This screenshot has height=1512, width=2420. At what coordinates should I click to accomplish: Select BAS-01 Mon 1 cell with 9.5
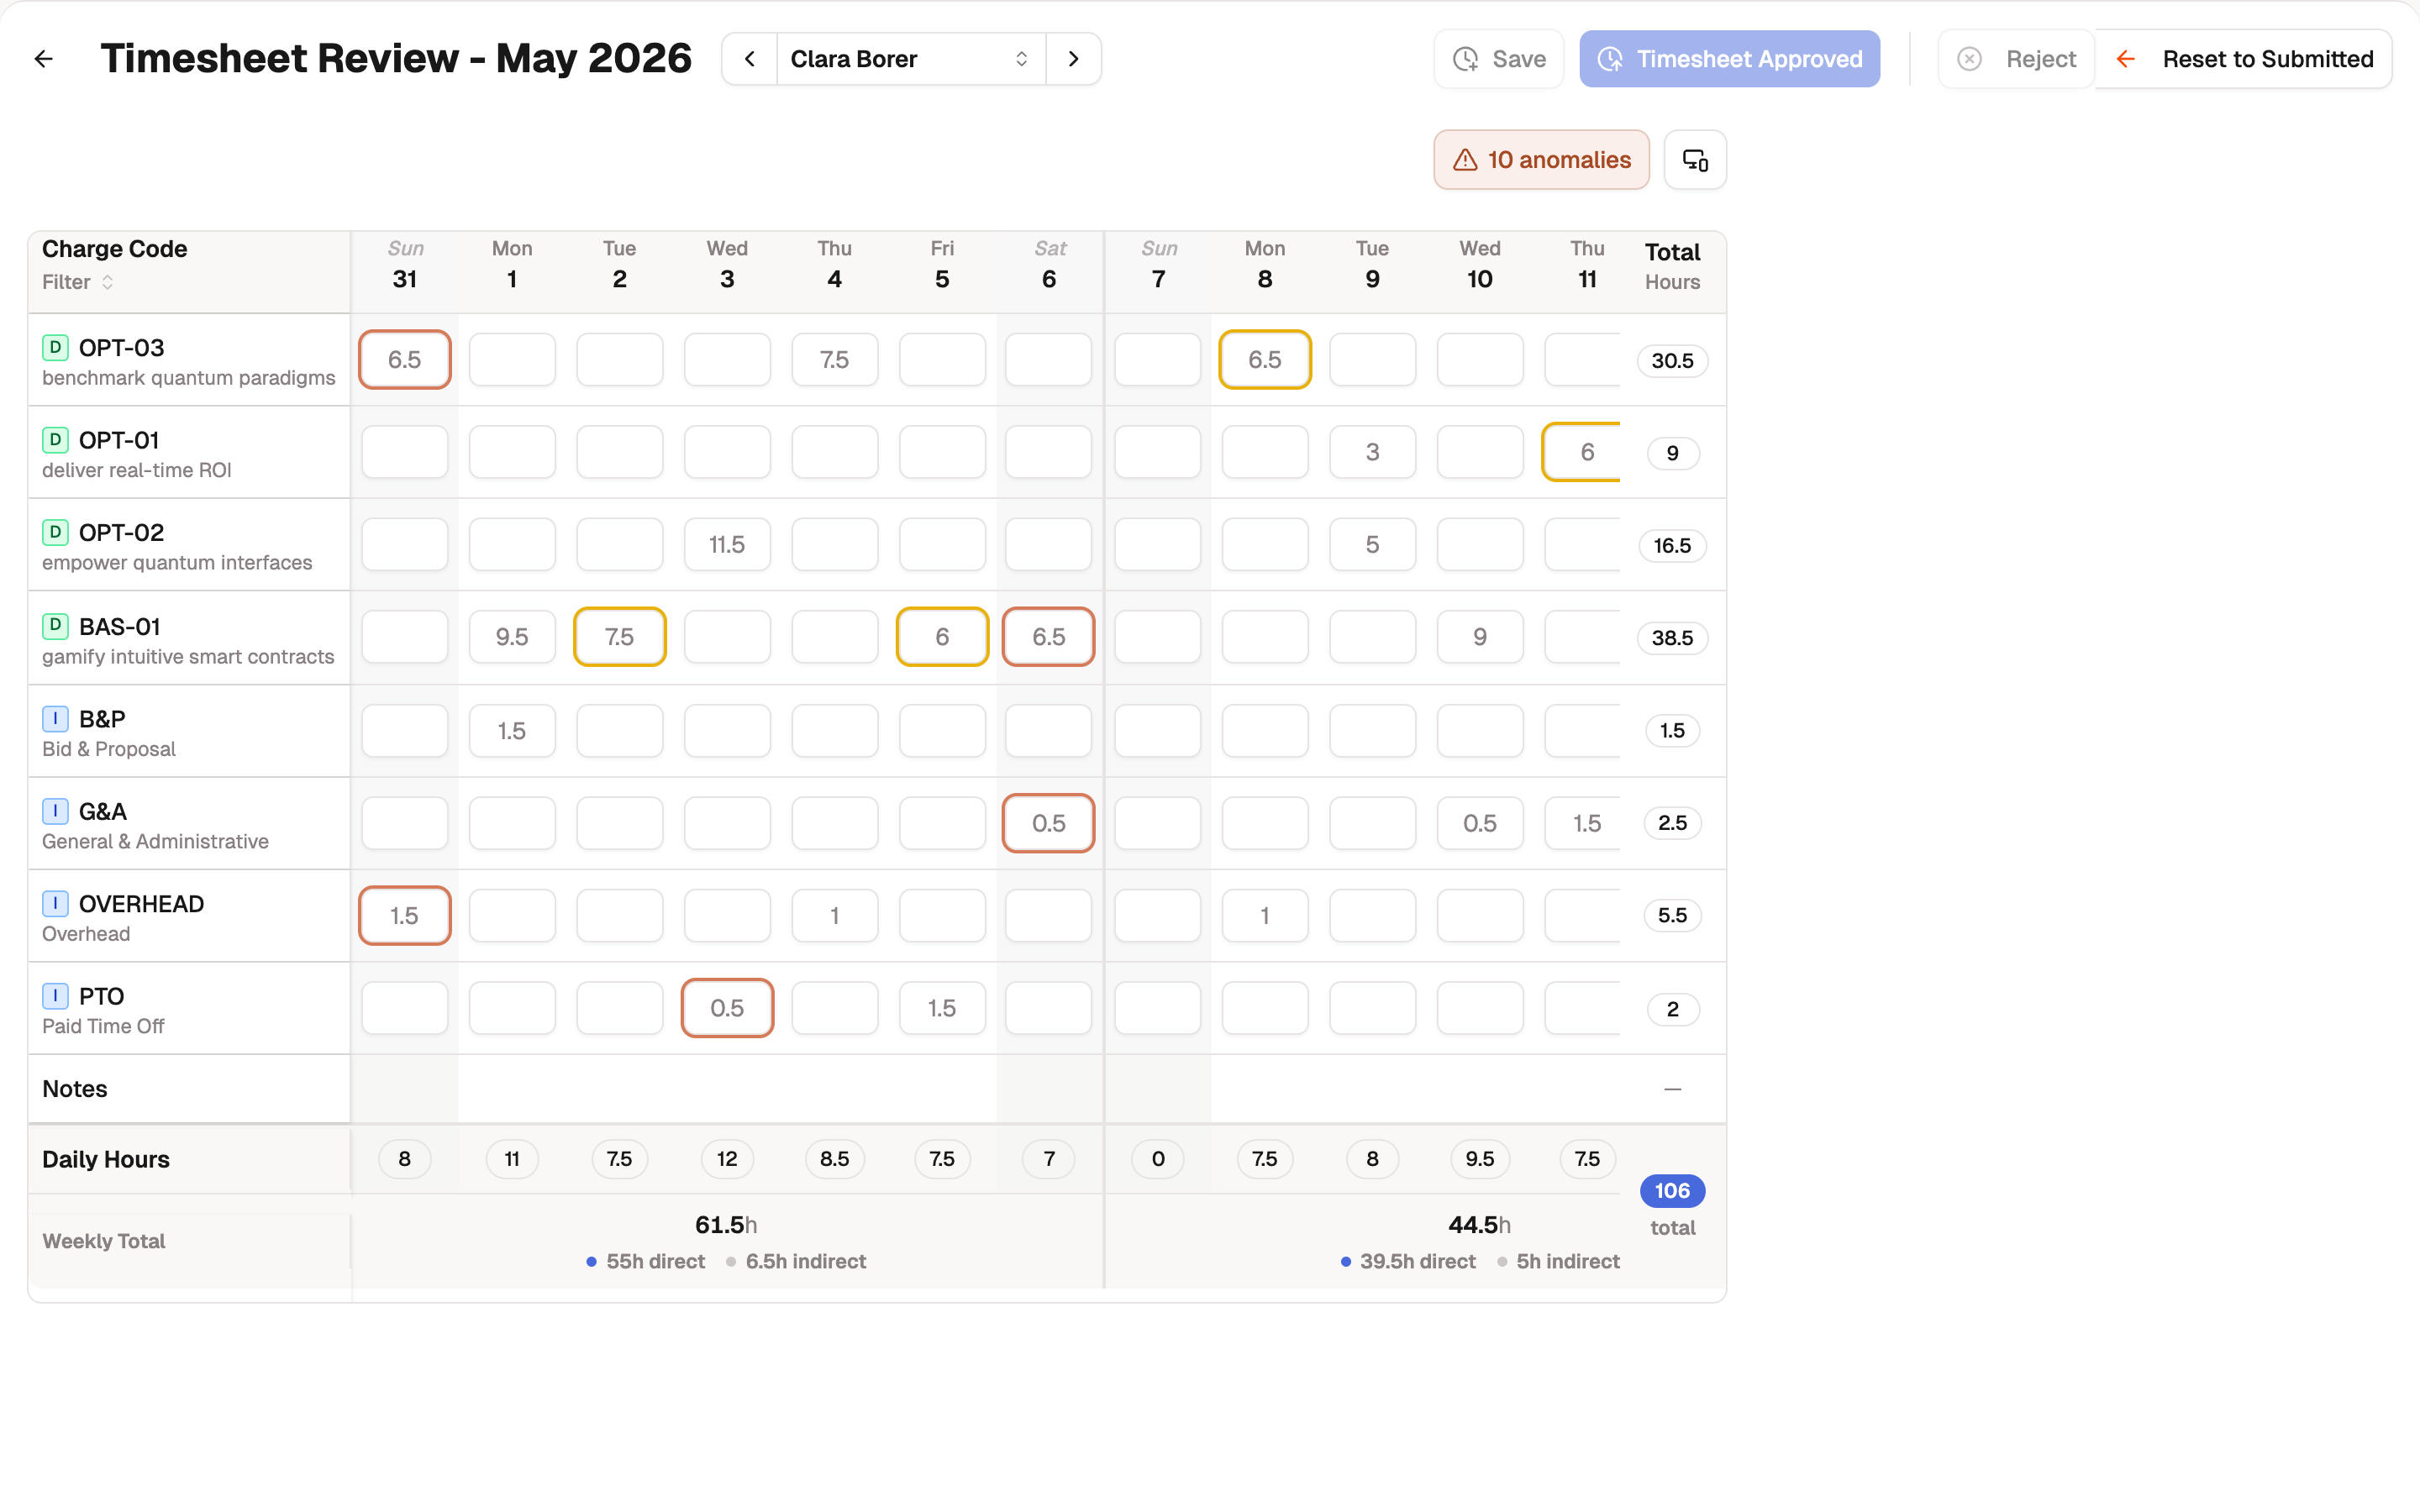(512, 637)
